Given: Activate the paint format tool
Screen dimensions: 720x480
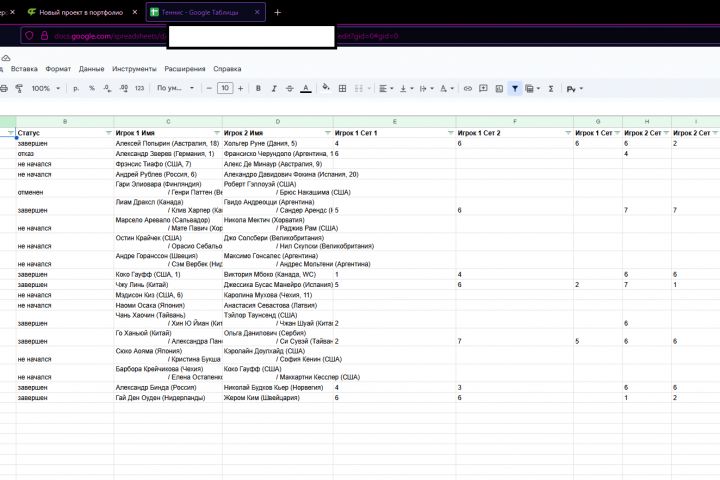Looking at the screenshot, I should [x=19, y=89].
